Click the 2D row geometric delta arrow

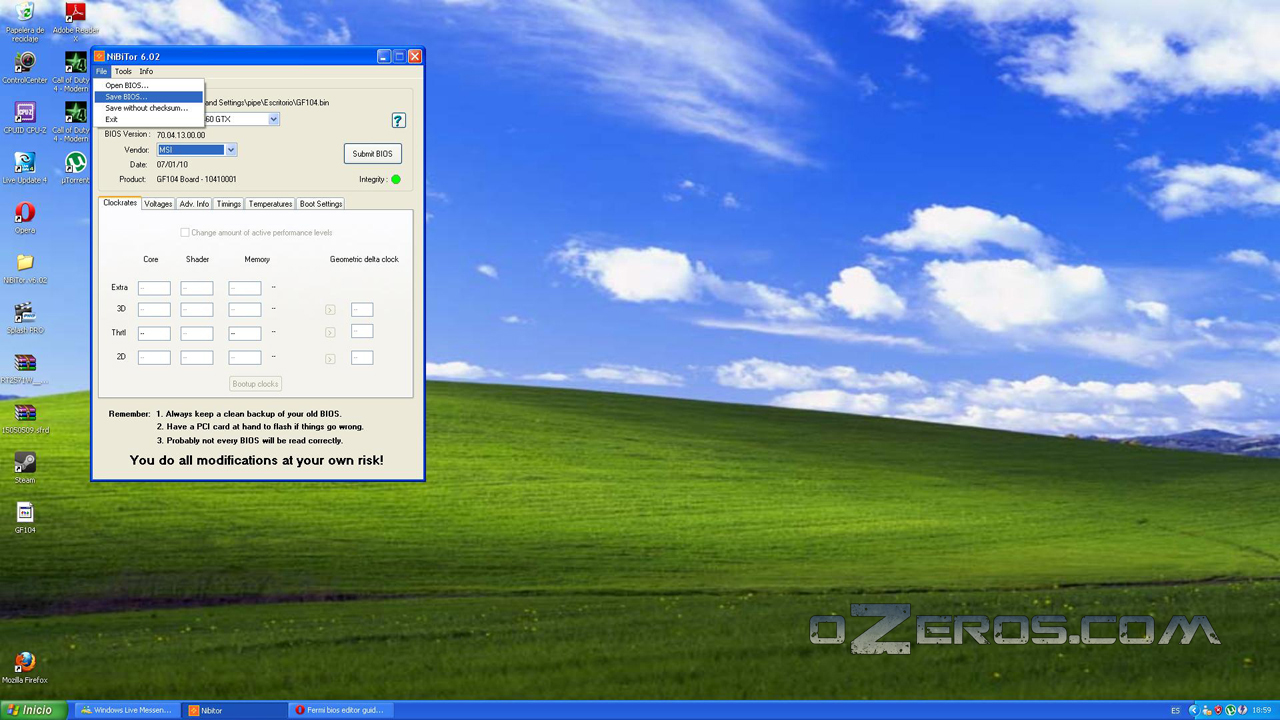click(330, 358)
